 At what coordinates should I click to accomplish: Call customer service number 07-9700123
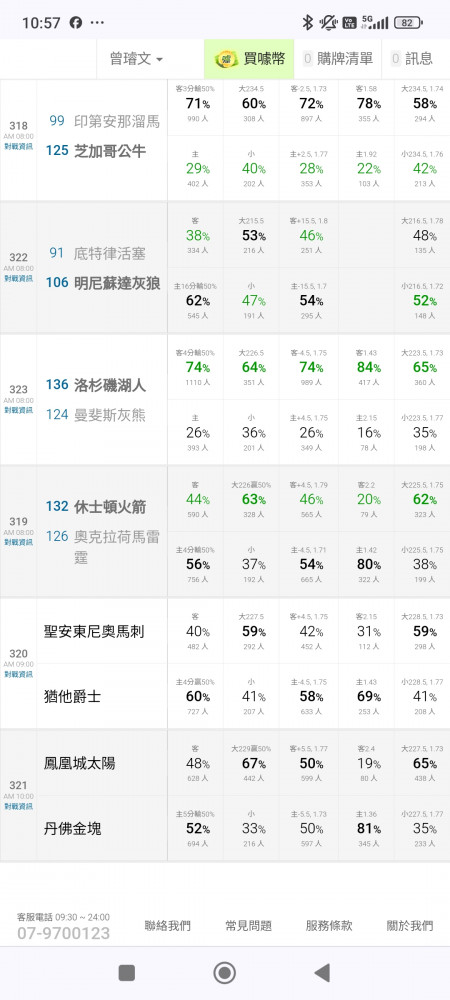[x=64, y=934]
